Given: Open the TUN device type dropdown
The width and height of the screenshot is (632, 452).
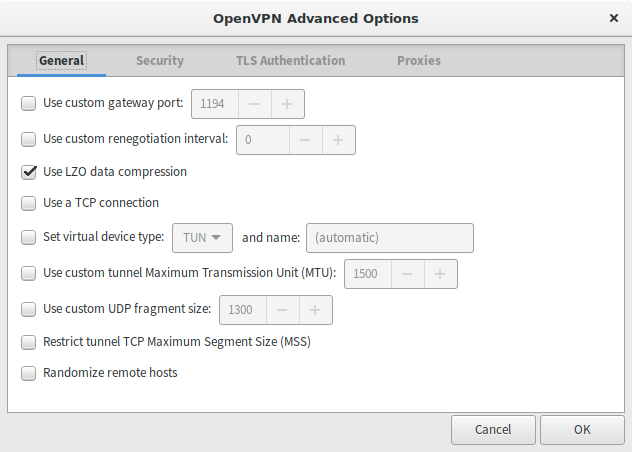Looking at the screenshot, I should (x=202, y=238).
